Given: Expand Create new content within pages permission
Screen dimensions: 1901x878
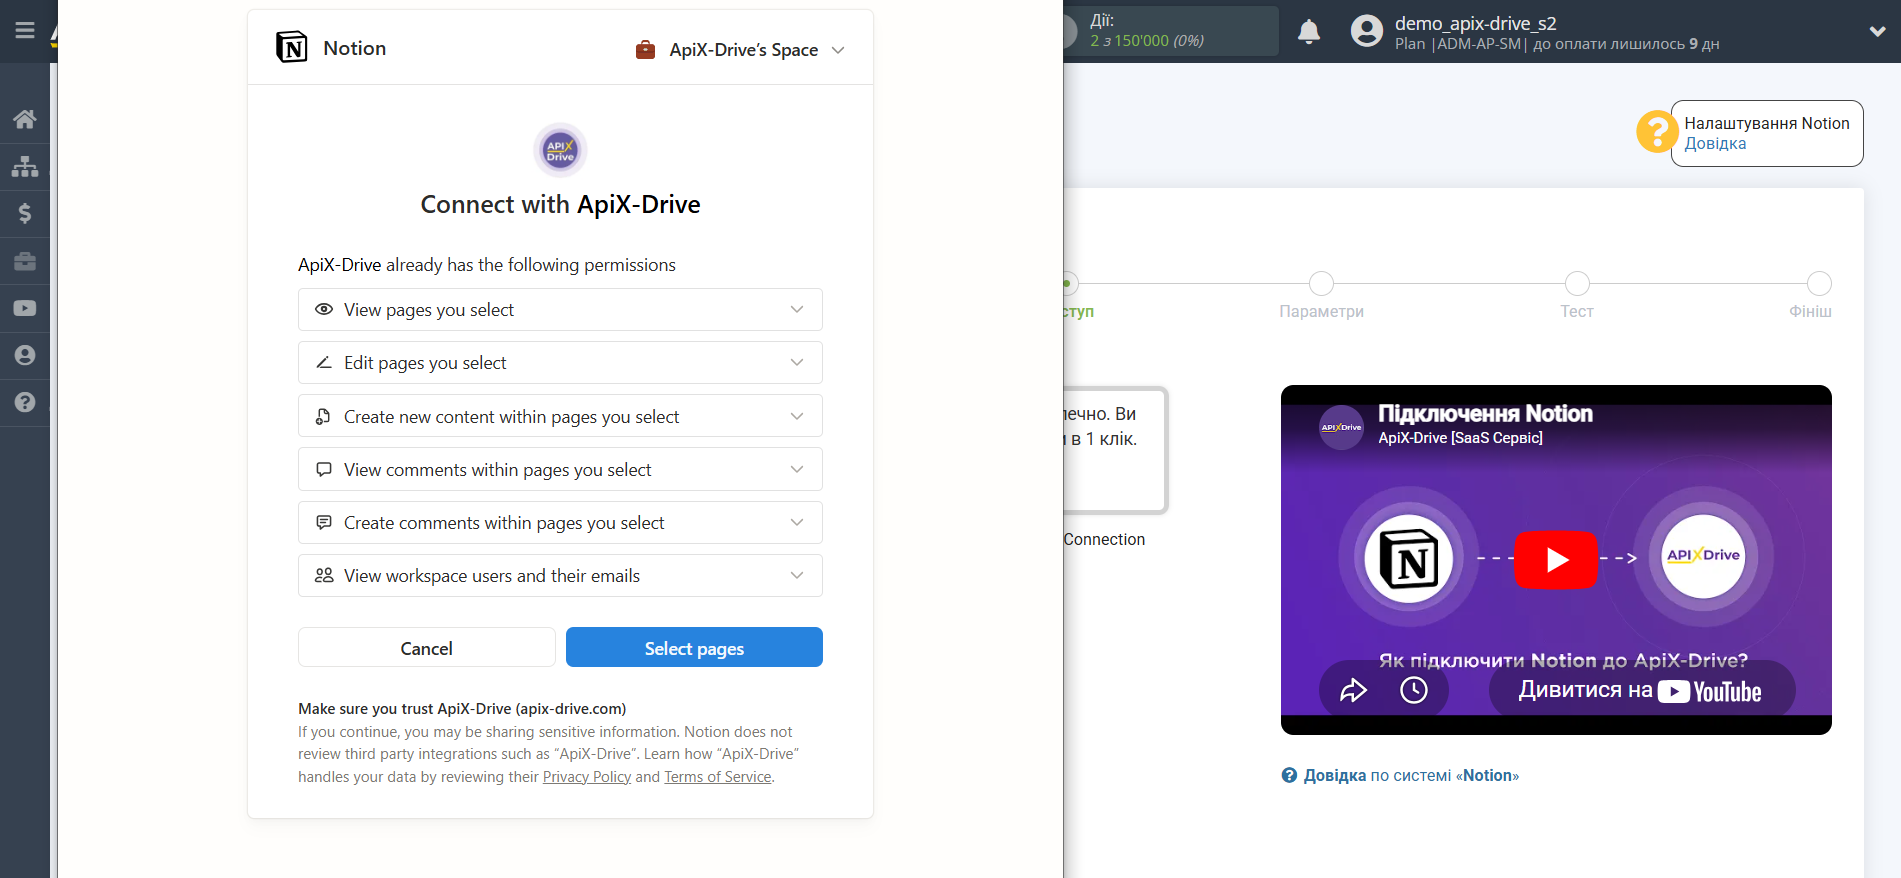Looking at the screenshot, I should tap(560, 416).
